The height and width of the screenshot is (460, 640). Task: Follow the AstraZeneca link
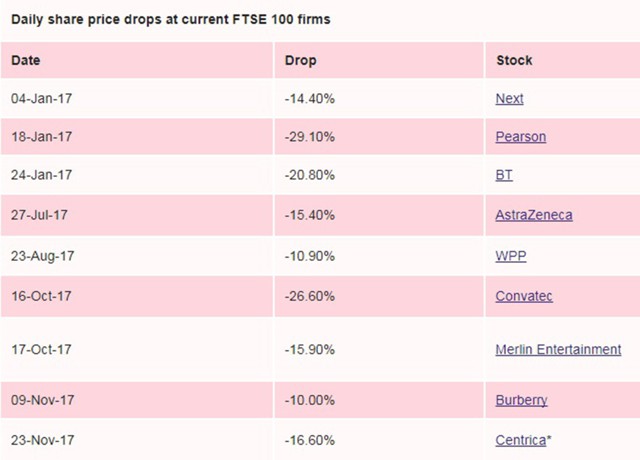(534, 215)
